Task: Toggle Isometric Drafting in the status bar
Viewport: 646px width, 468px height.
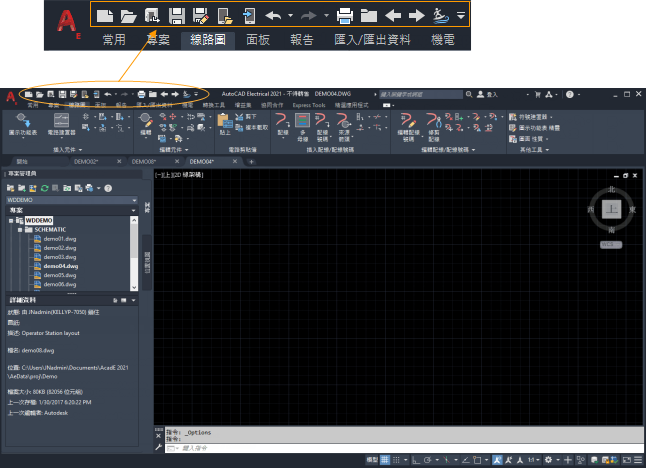Action: 447,460
